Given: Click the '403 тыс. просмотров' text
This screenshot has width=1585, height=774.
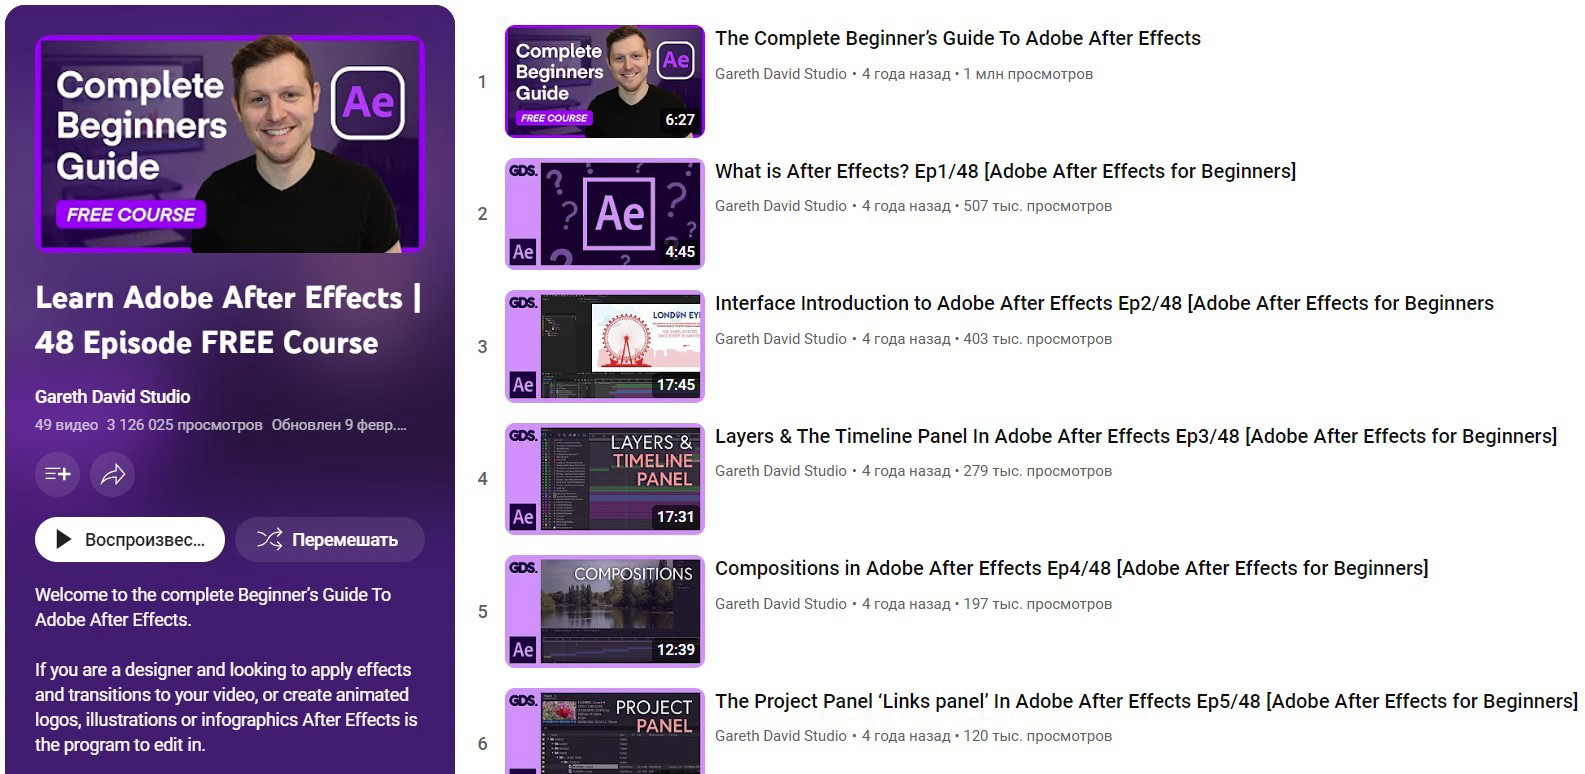Looking at the screenshot, I should tap(1037, 339).
